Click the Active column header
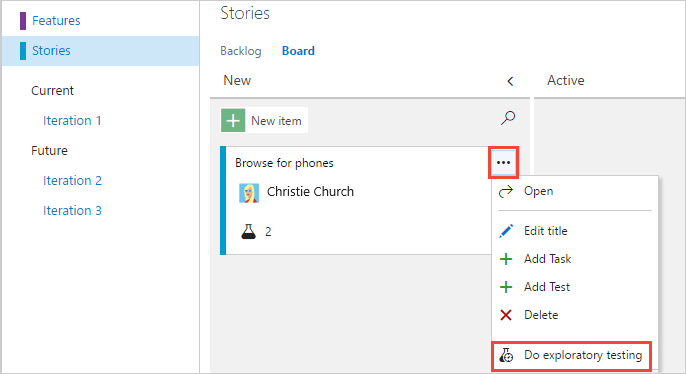The image size is (686, 374). point(566,80)
